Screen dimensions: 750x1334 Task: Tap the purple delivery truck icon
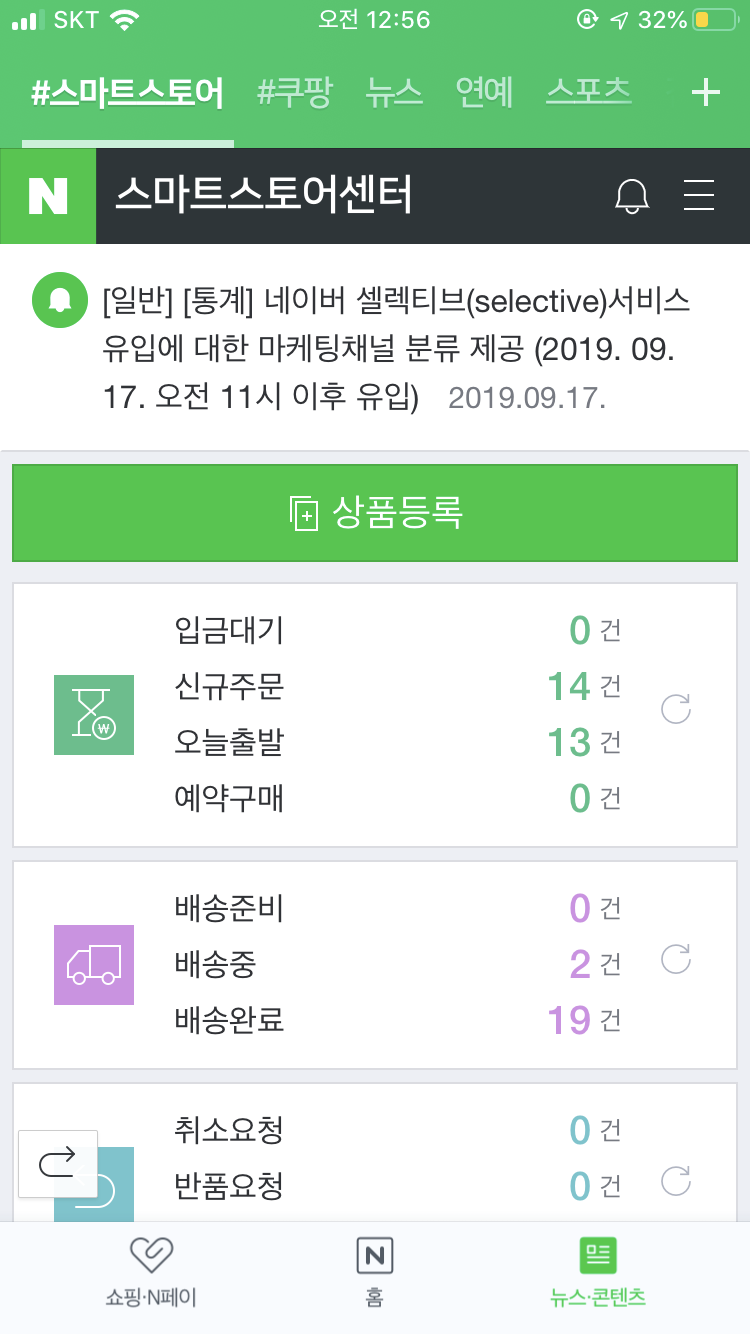pyautogui.click(x=94, y=964)
